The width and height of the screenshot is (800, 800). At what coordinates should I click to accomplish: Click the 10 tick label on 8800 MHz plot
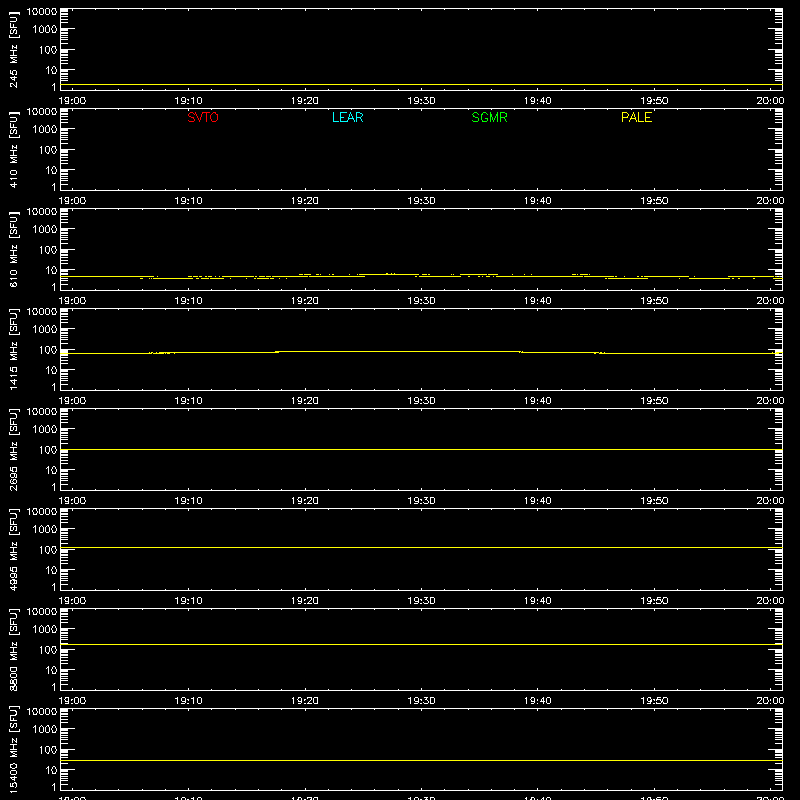point(51,670)
